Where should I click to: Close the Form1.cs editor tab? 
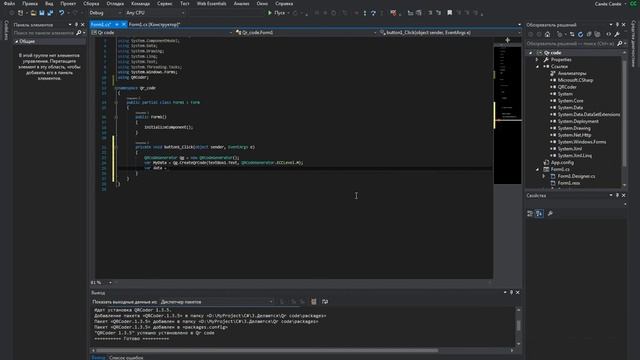point(124,24)
